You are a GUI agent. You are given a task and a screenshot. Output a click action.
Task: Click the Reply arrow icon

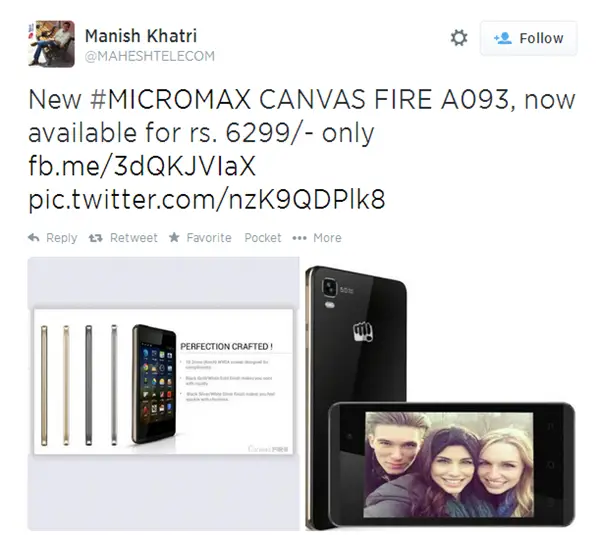click(34, 238)
